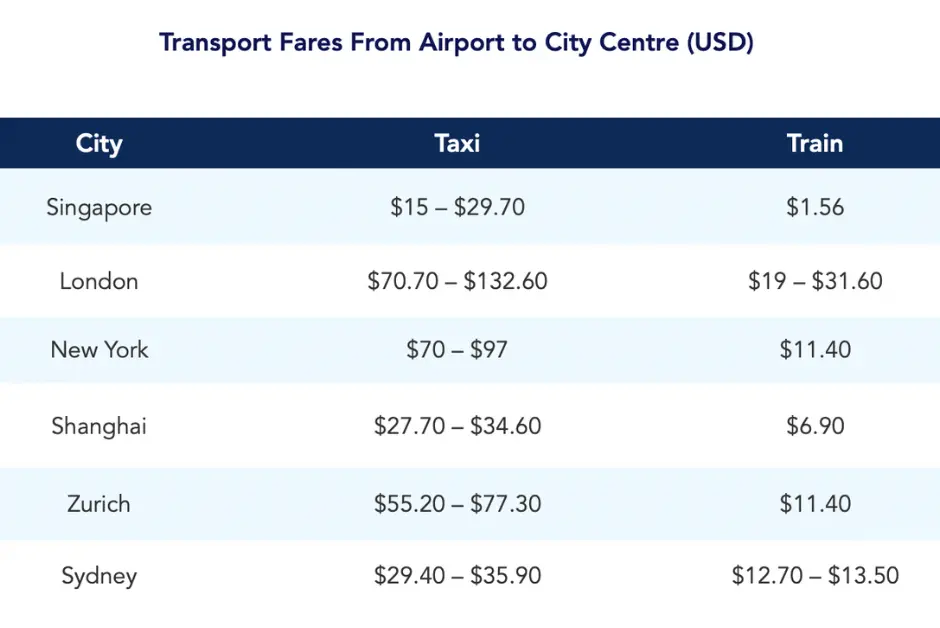Viewport: 940px width, 628px height.
Task: Click the table title text
Action: click(x=456, y=43)
